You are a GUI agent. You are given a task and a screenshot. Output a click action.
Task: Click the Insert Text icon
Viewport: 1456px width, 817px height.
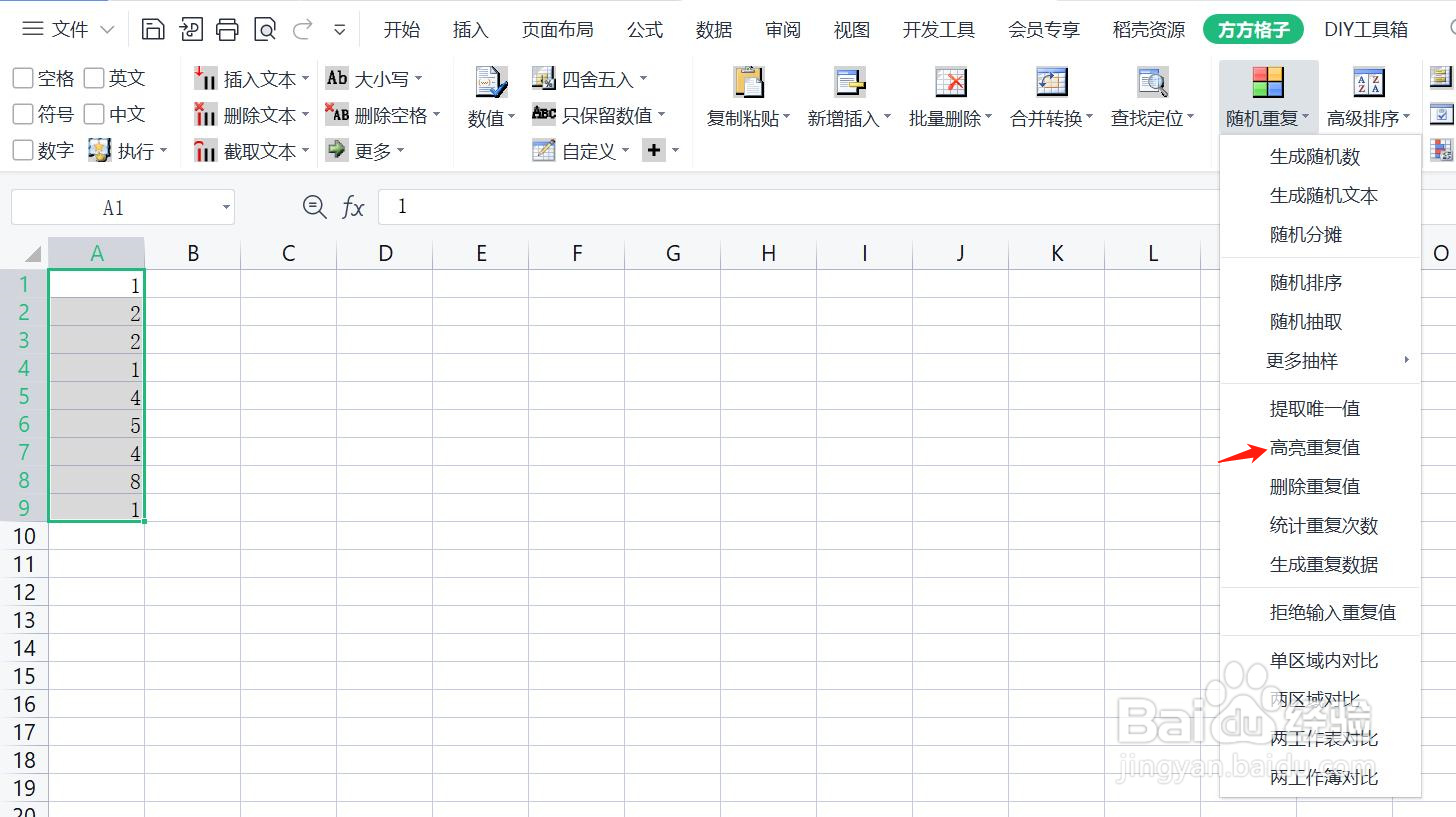pos(206,78)
